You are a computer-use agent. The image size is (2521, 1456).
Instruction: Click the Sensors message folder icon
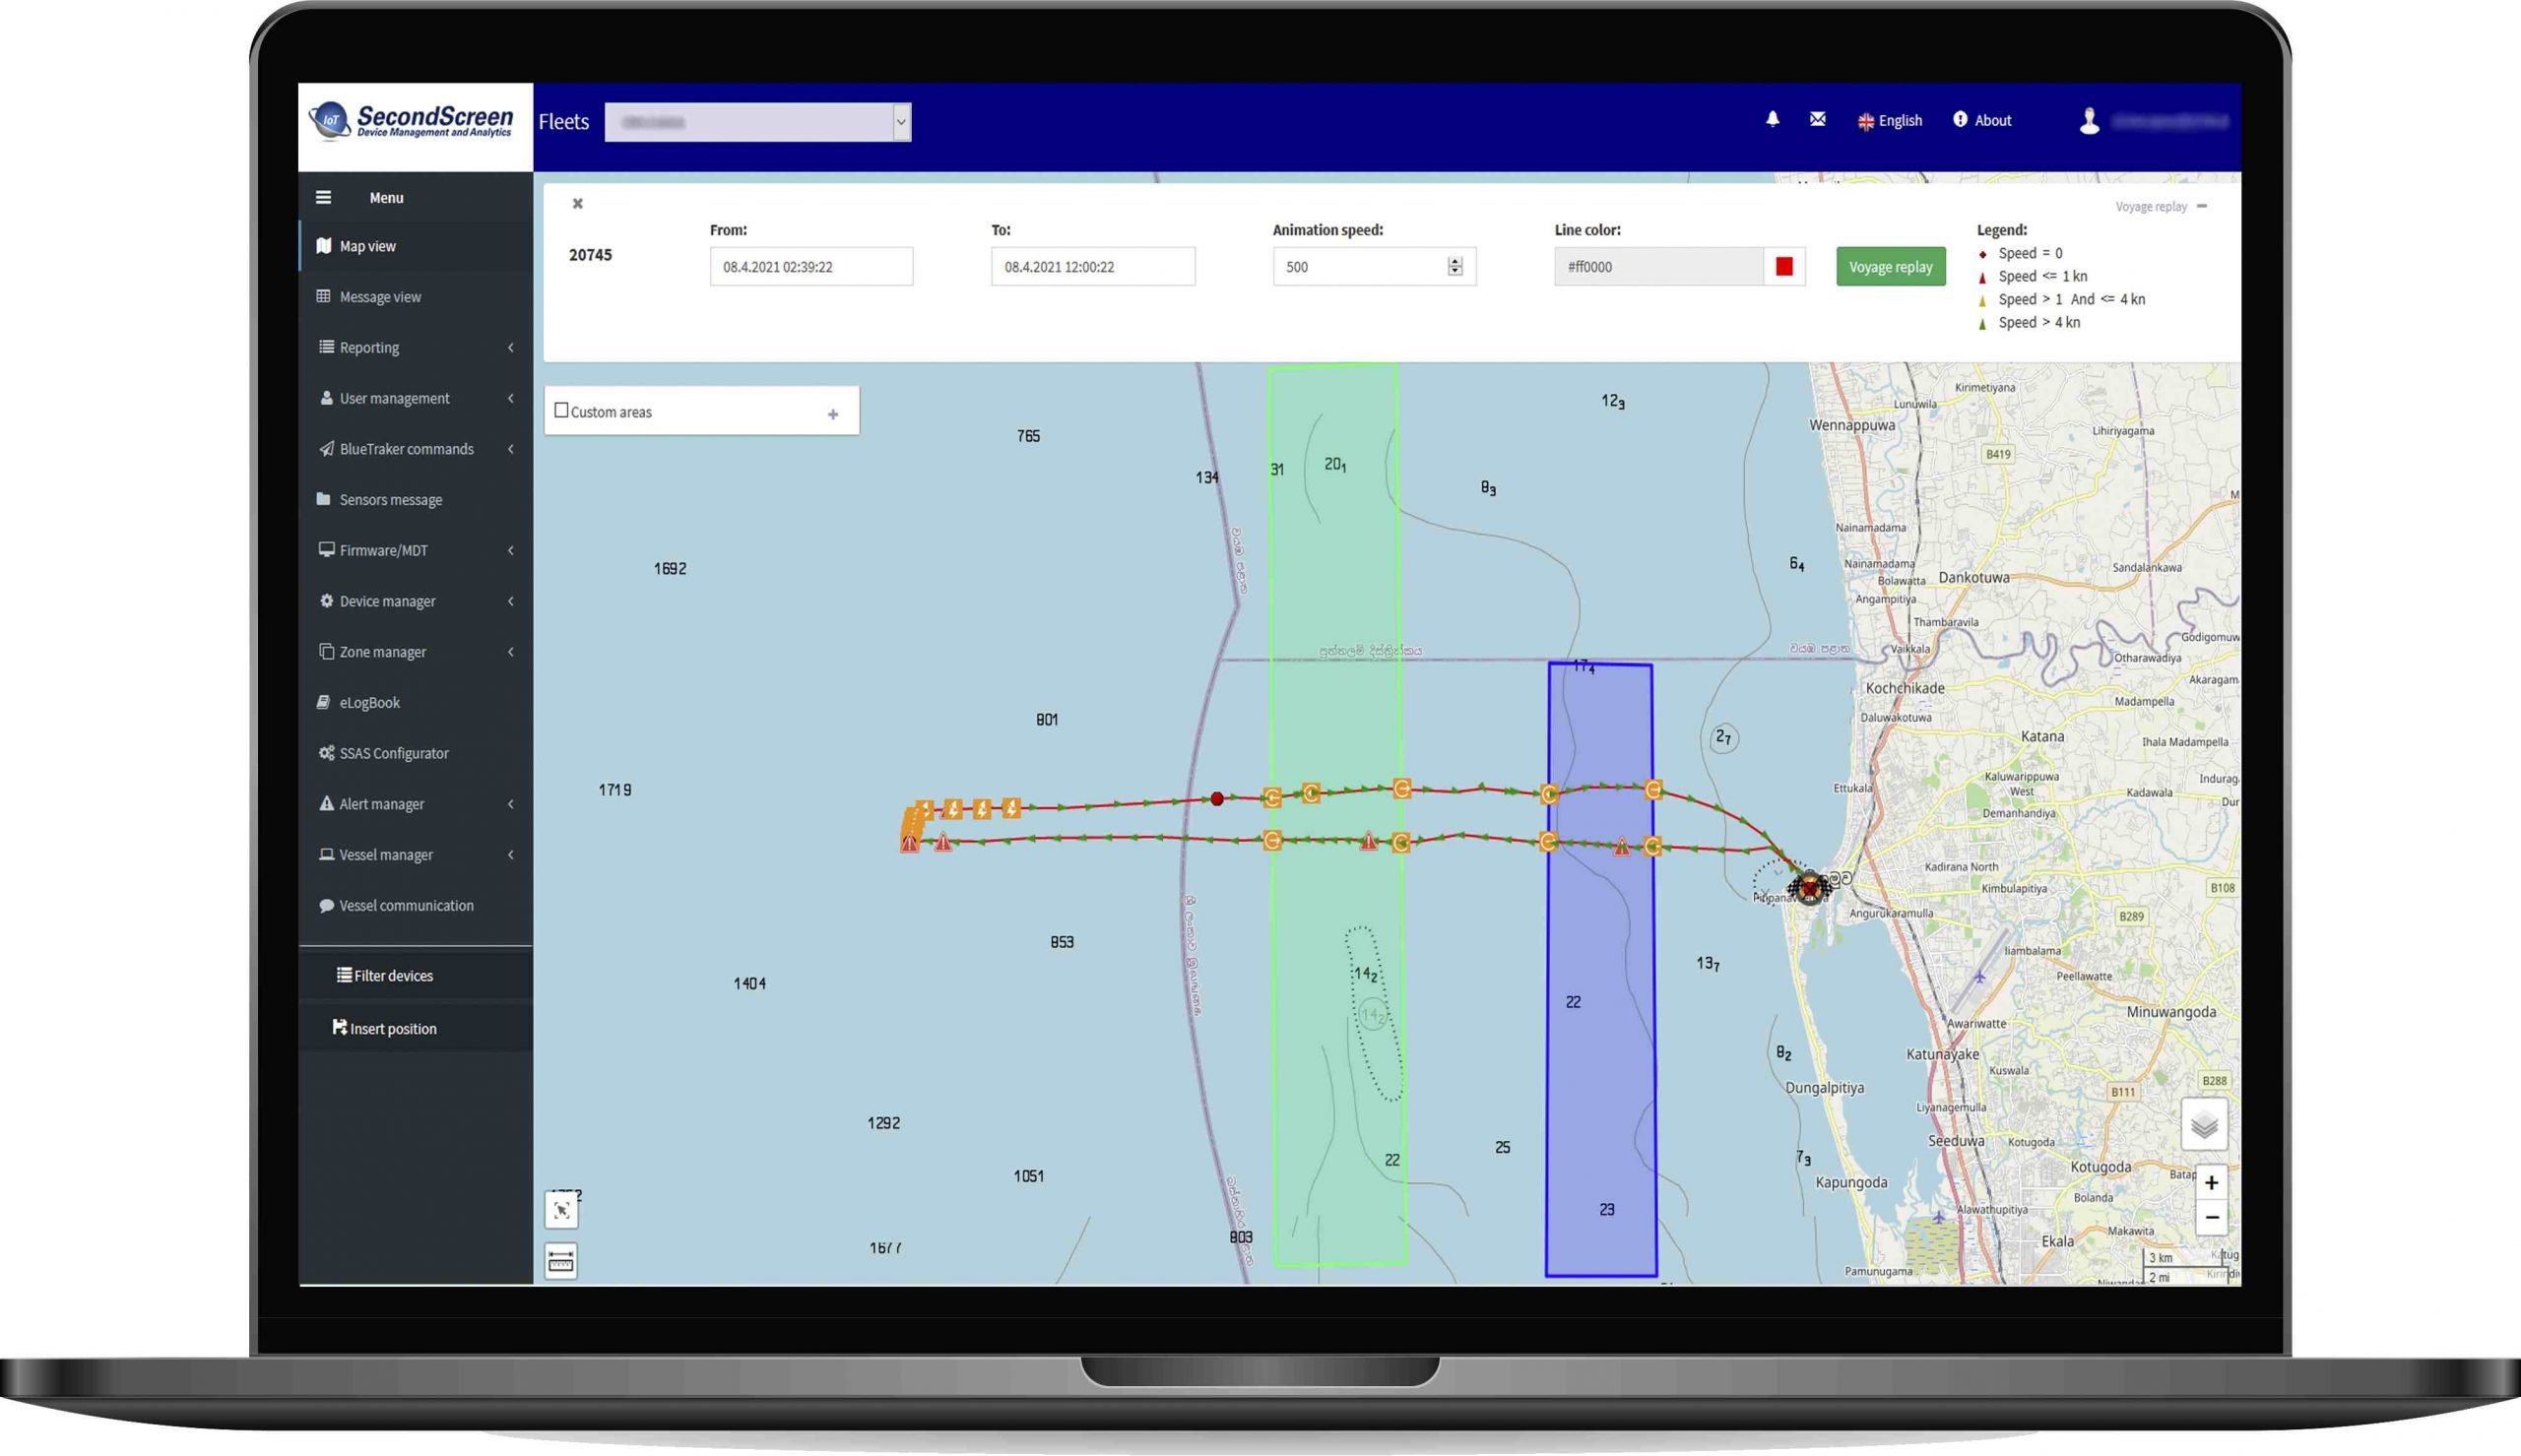pos(323,498)
